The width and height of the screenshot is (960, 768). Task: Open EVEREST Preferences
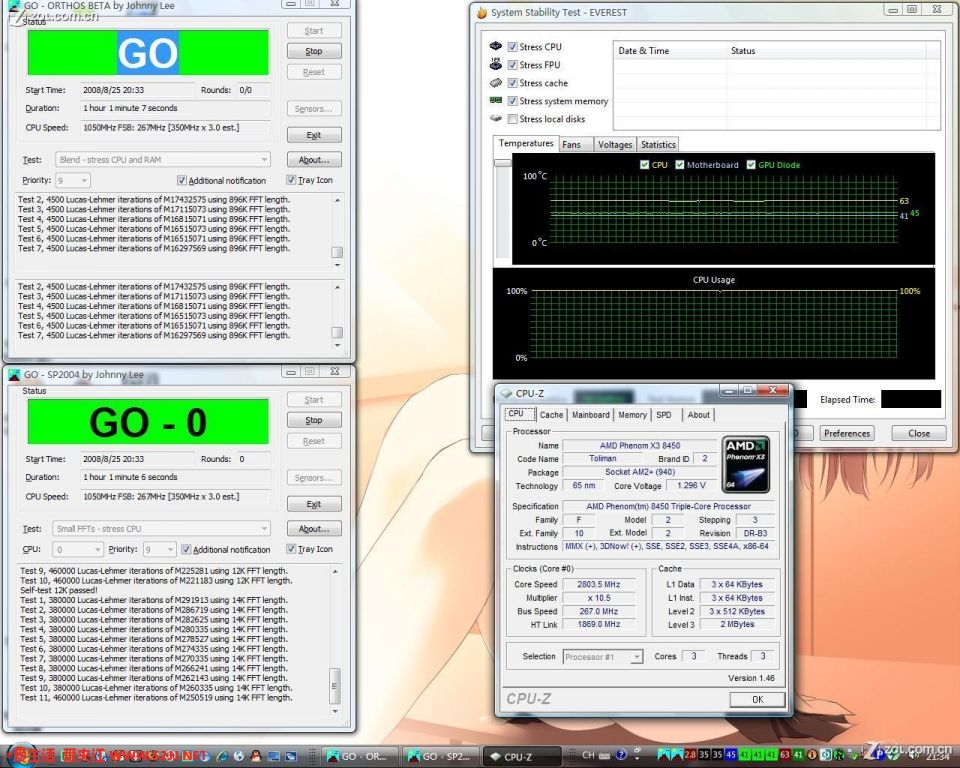[x=847, y=433]
